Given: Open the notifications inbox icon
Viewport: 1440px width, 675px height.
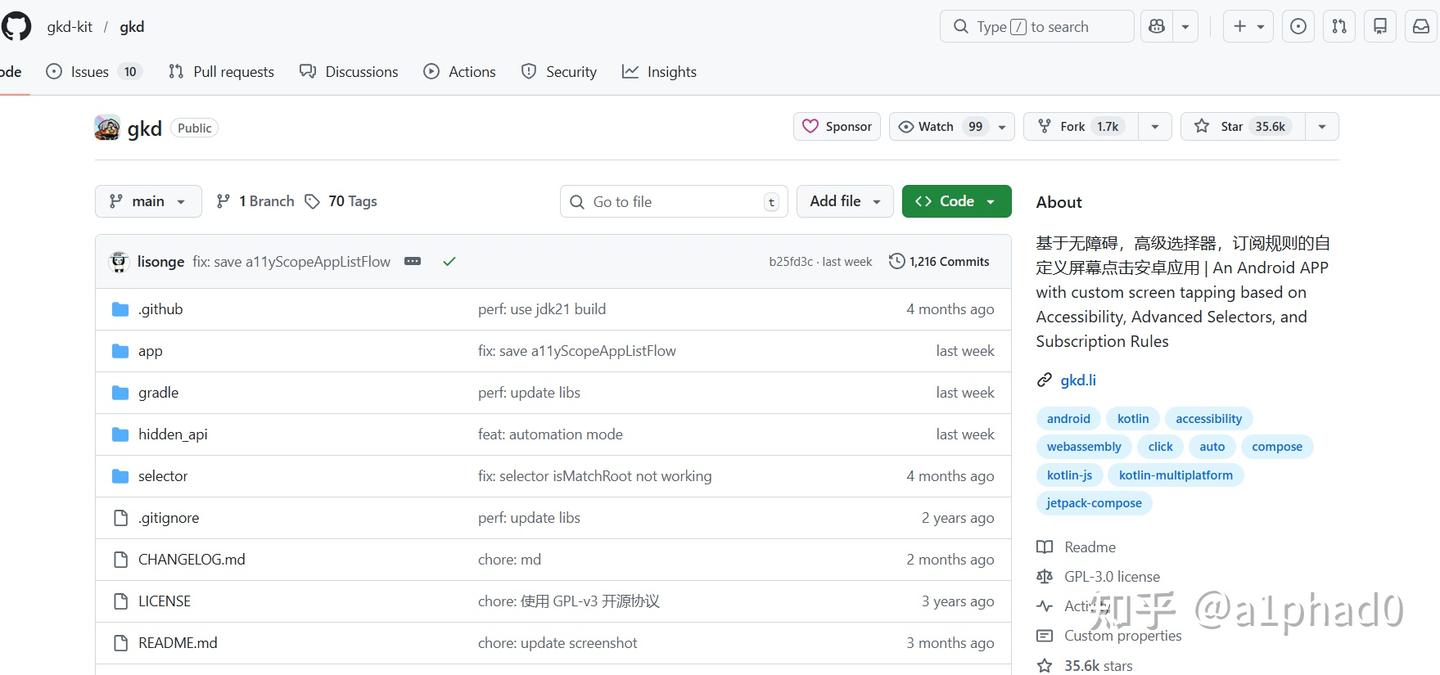Looking at the screenshot, I should pyautogui.click(x=1421, y=27).
